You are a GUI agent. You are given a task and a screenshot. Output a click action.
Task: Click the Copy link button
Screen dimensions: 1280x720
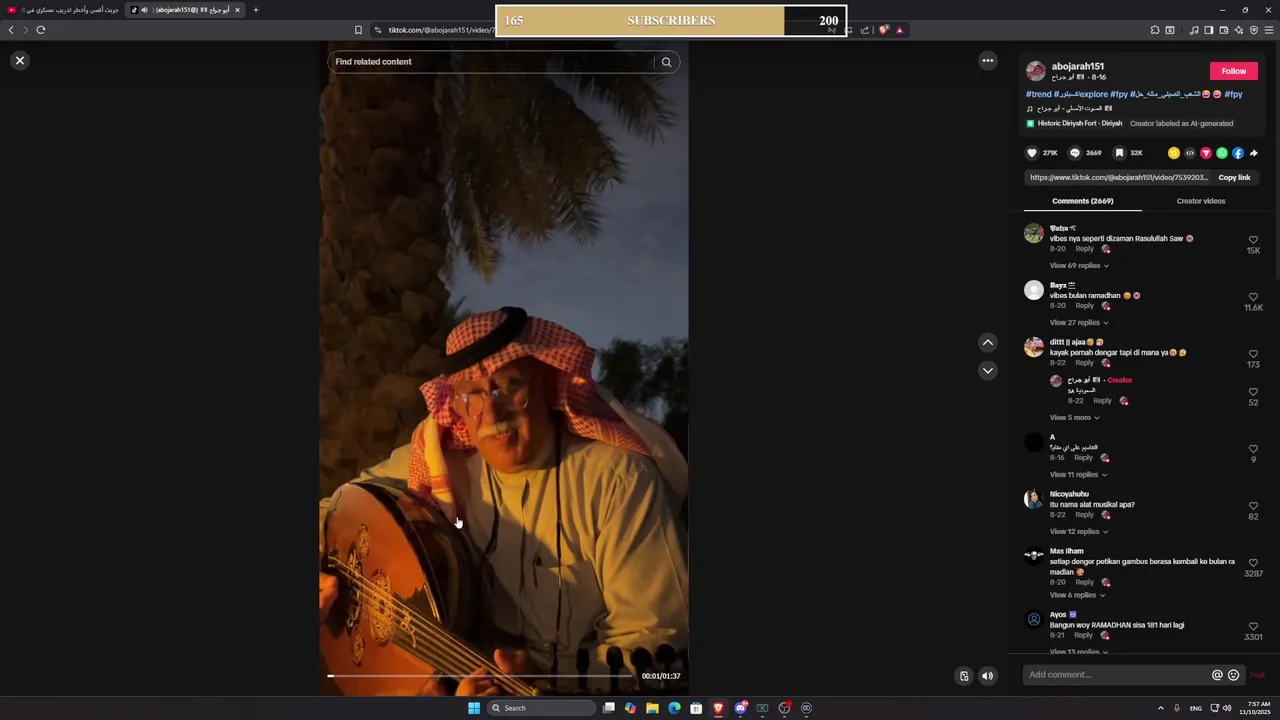pos(1234,177)
